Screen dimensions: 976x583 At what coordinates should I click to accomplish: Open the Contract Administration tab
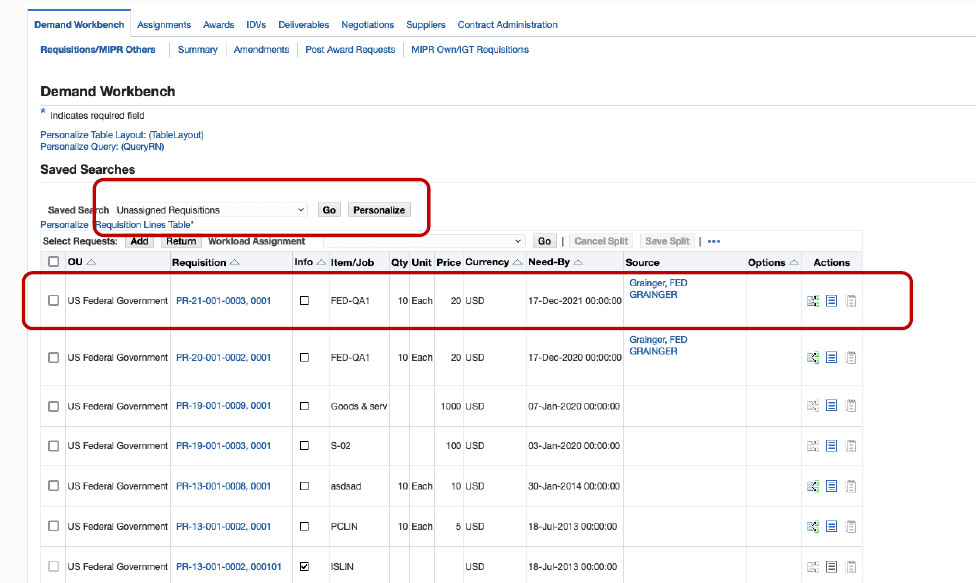pos(507,25)
